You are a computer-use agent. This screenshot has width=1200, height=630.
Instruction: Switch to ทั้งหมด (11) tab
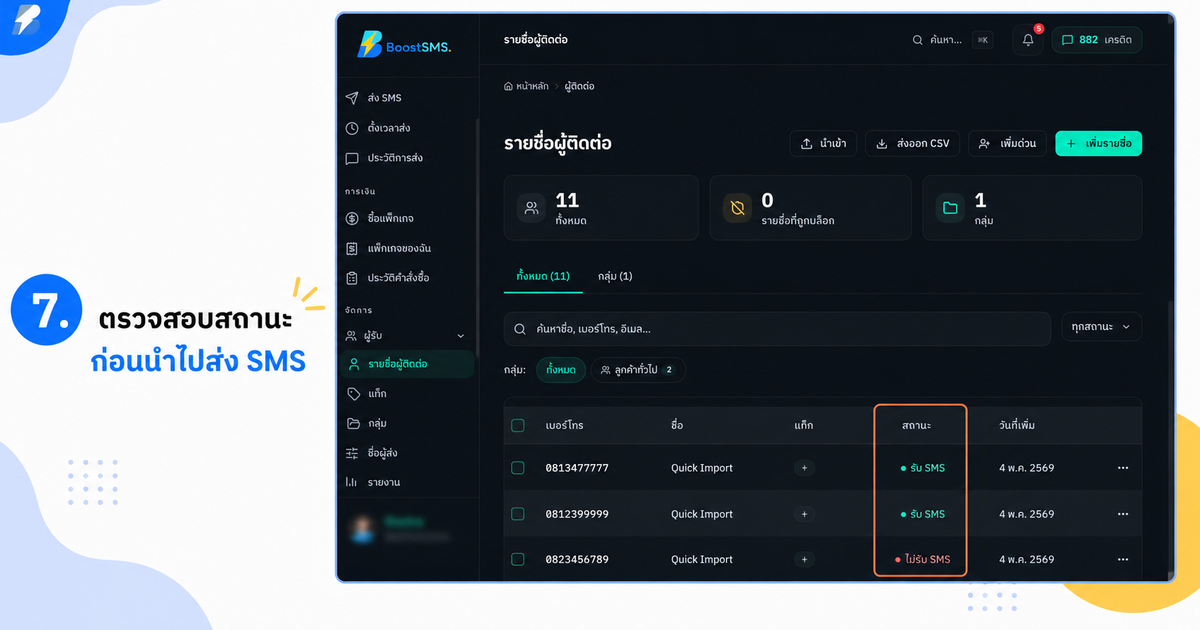543,276
